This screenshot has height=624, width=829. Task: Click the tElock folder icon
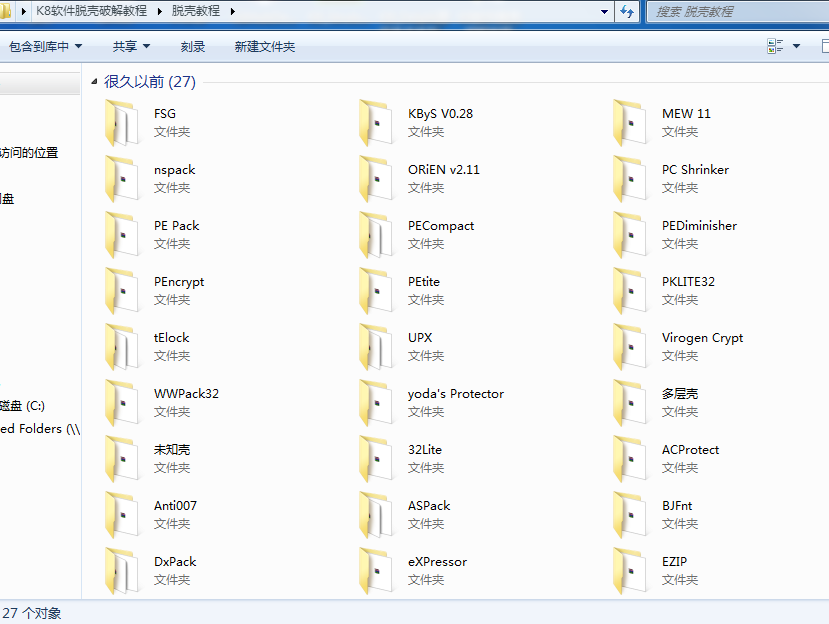[x=122, y=347]
